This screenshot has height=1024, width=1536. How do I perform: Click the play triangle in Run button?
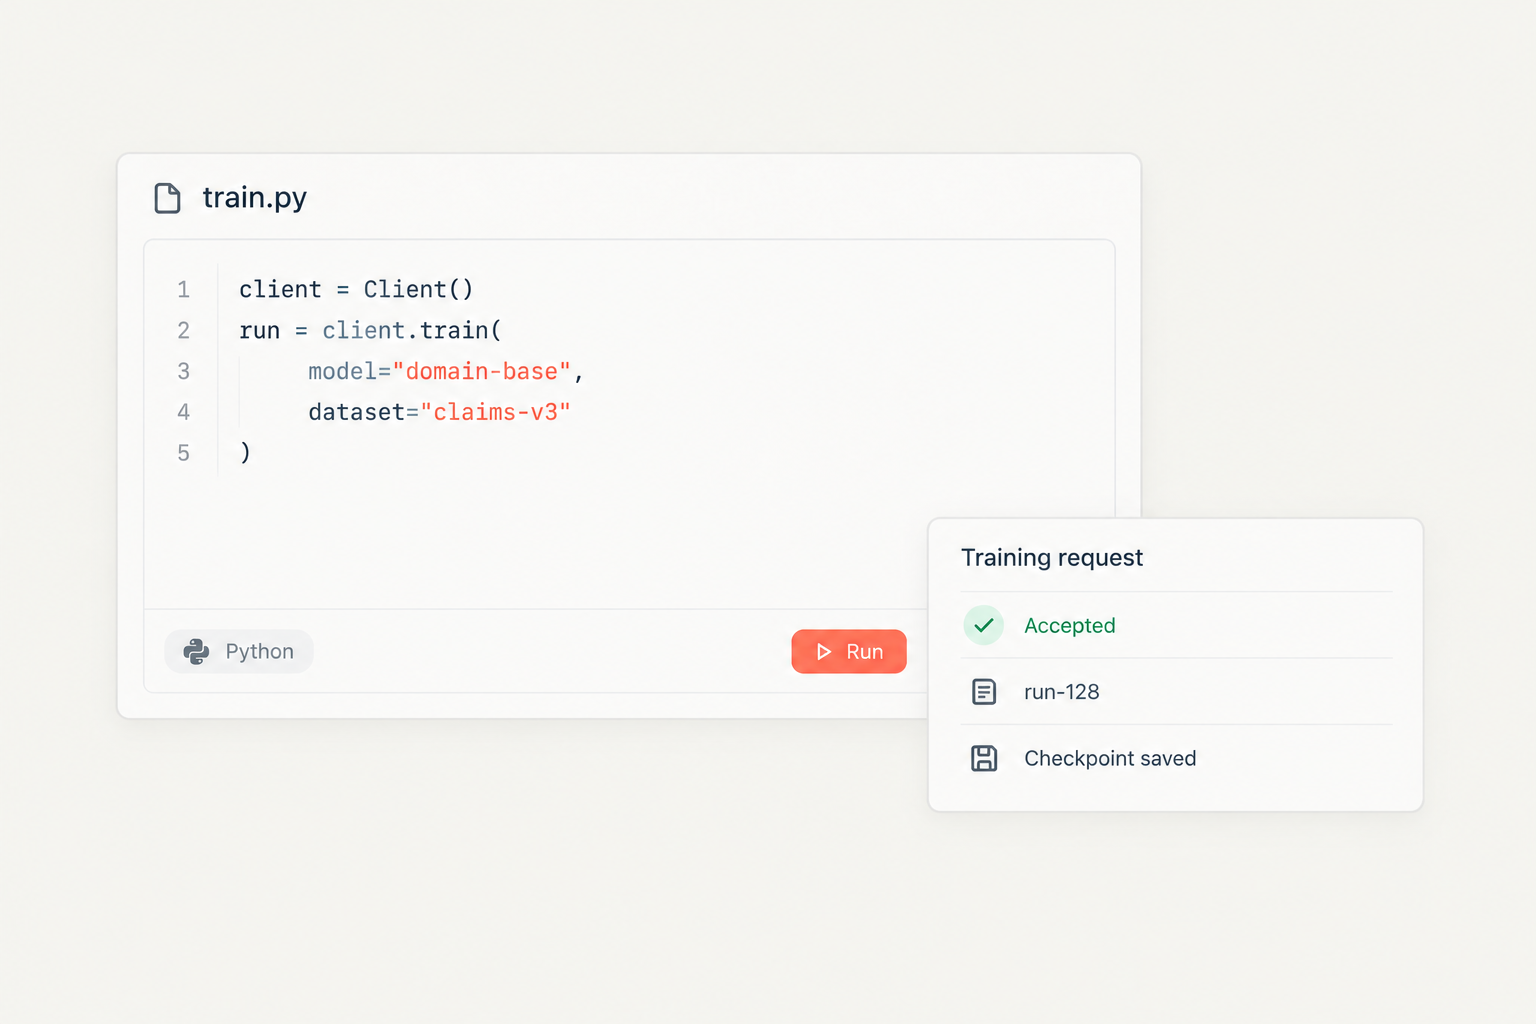[x=824, y=652]
